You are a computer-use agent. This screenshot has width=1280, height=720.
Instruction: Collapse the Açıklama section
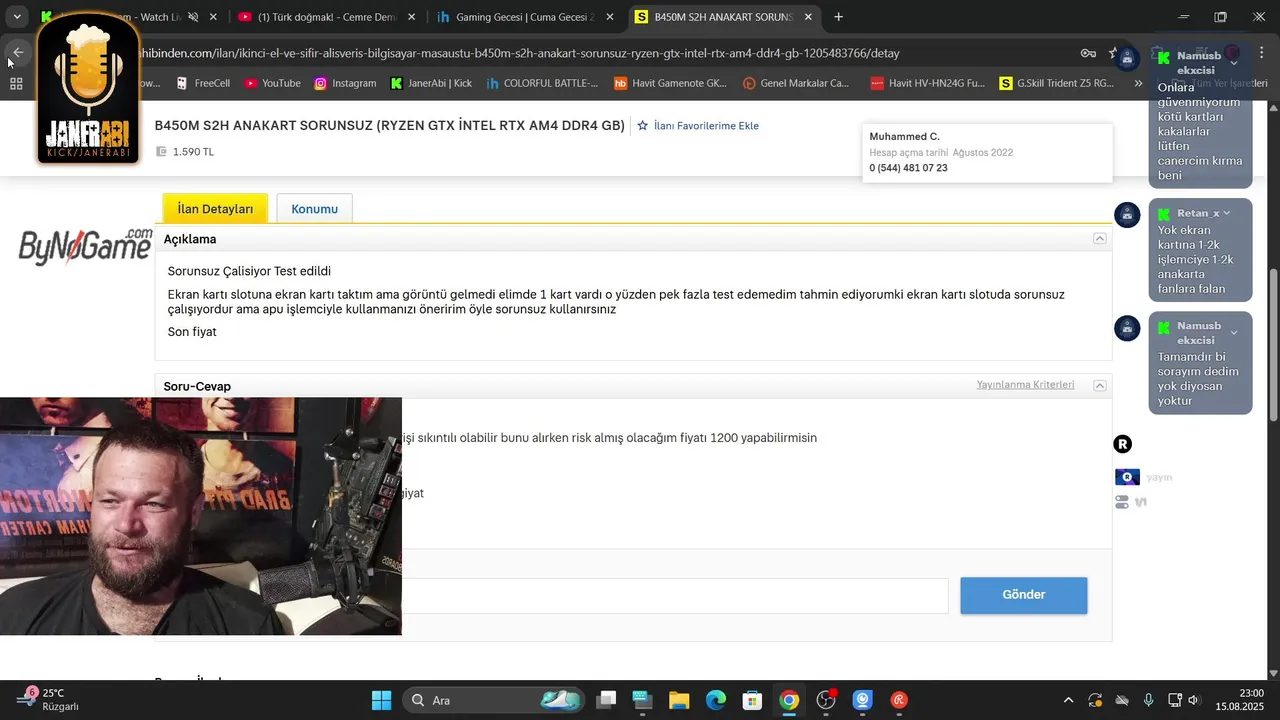tap(1099, 239)
